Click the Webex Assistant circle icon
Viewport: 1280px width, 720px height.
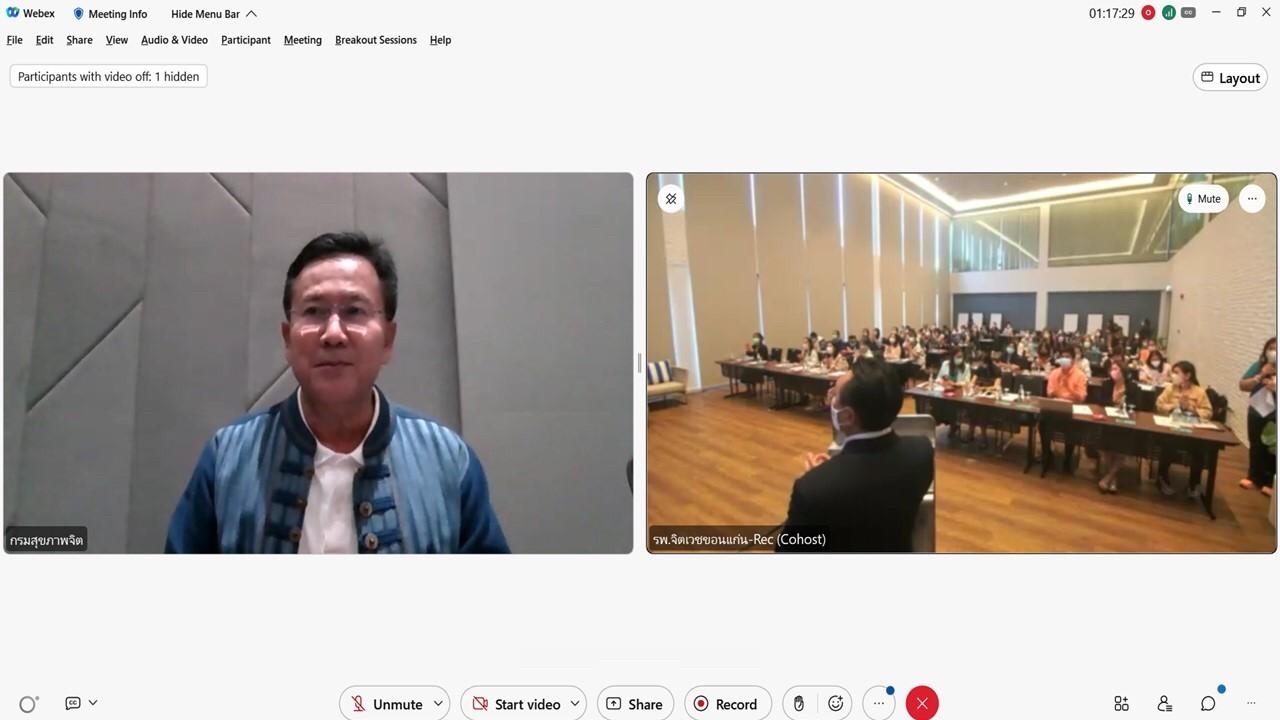pos(28,704)
